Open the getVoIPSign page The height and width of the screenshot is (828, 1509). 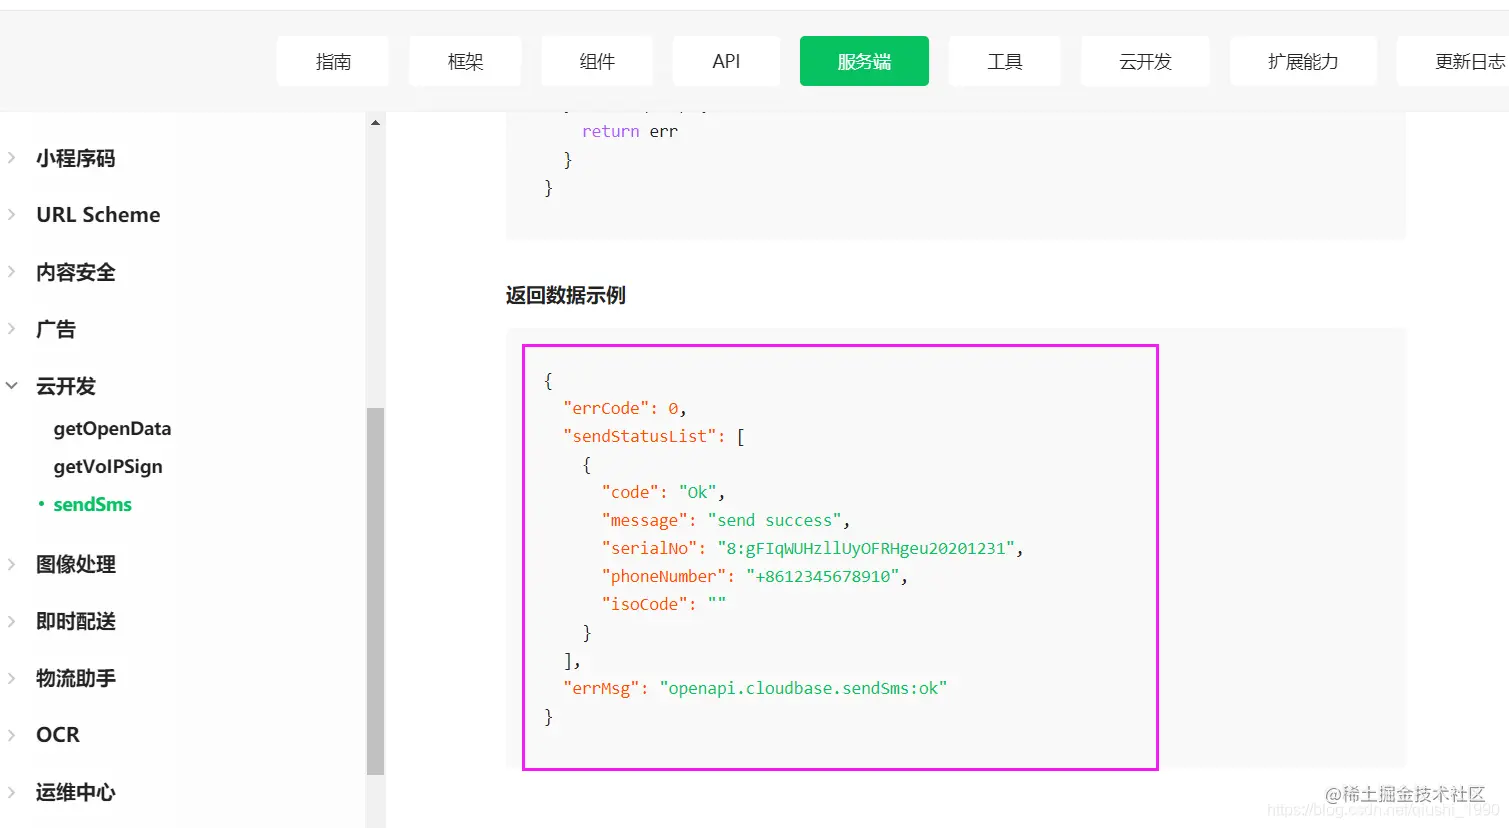[x=108, y=467]
